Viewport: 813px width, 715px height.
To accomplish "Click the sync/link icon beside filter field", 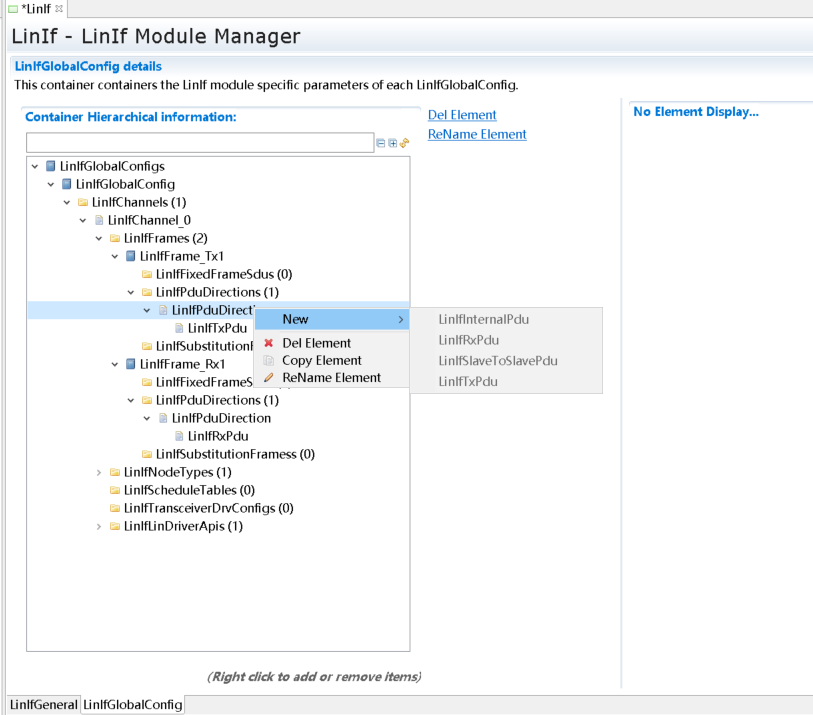I will point(405,144).
